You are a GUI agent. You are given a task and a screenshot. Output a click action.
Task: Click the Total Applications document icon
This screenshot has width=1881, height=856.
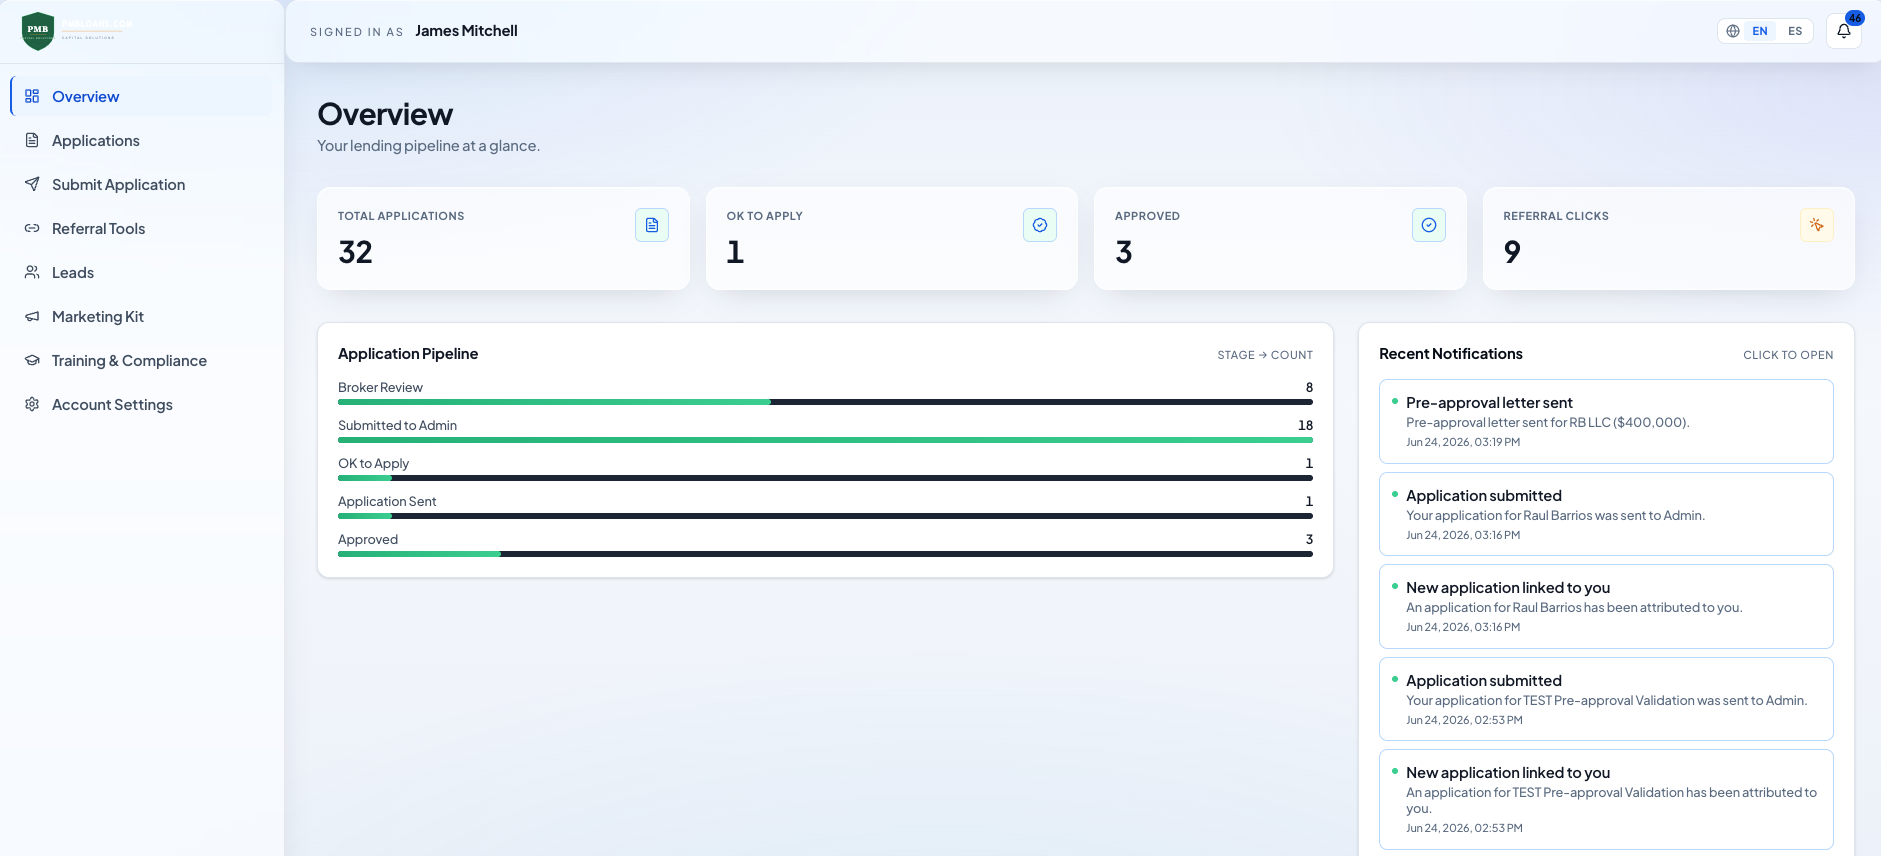tap(652, 225)
